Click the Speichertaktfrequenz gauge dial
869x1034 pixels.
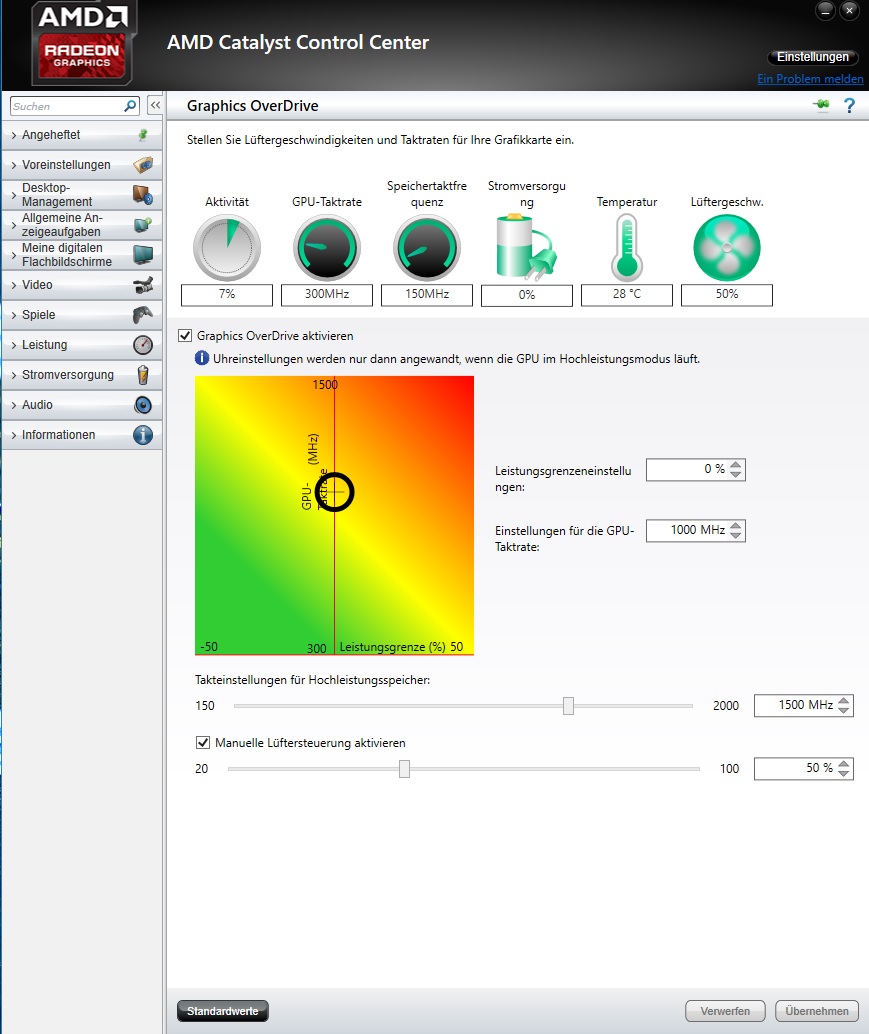[x=427, y=248]
